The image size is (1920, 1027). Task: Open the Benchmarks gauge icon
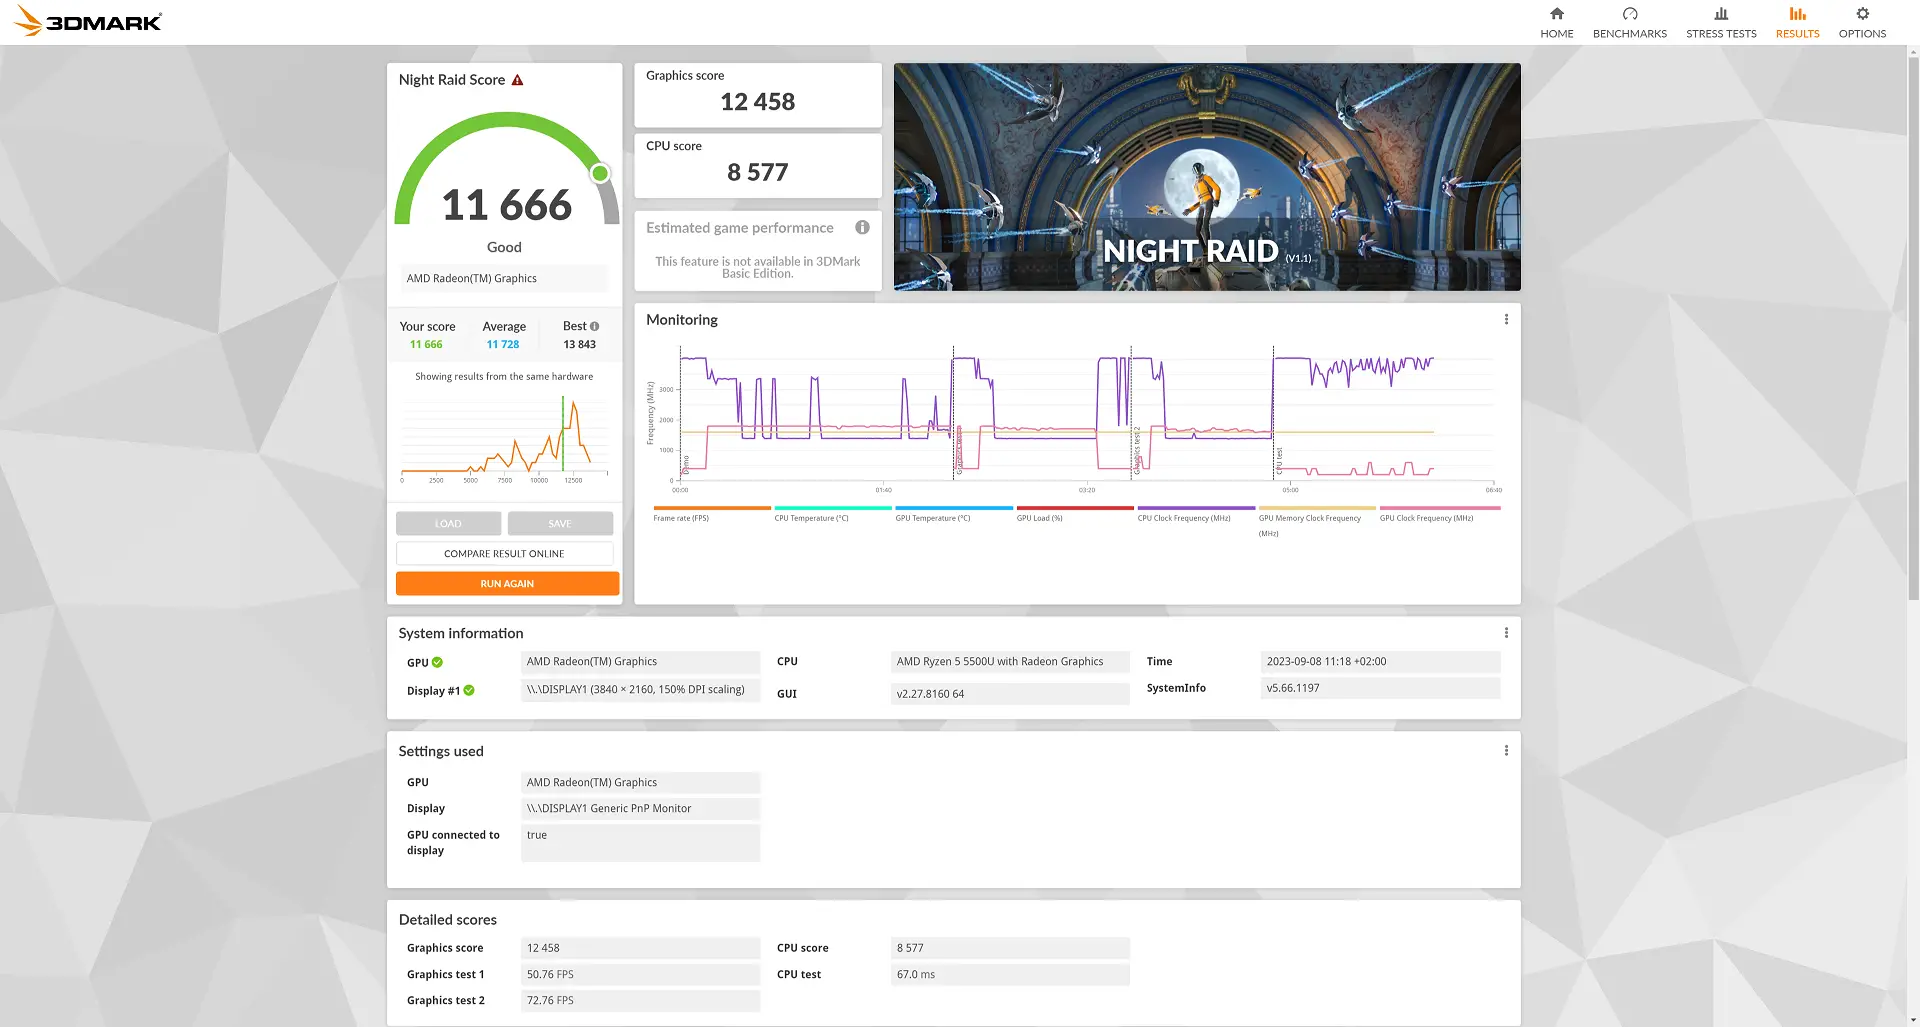[1629, 14]
